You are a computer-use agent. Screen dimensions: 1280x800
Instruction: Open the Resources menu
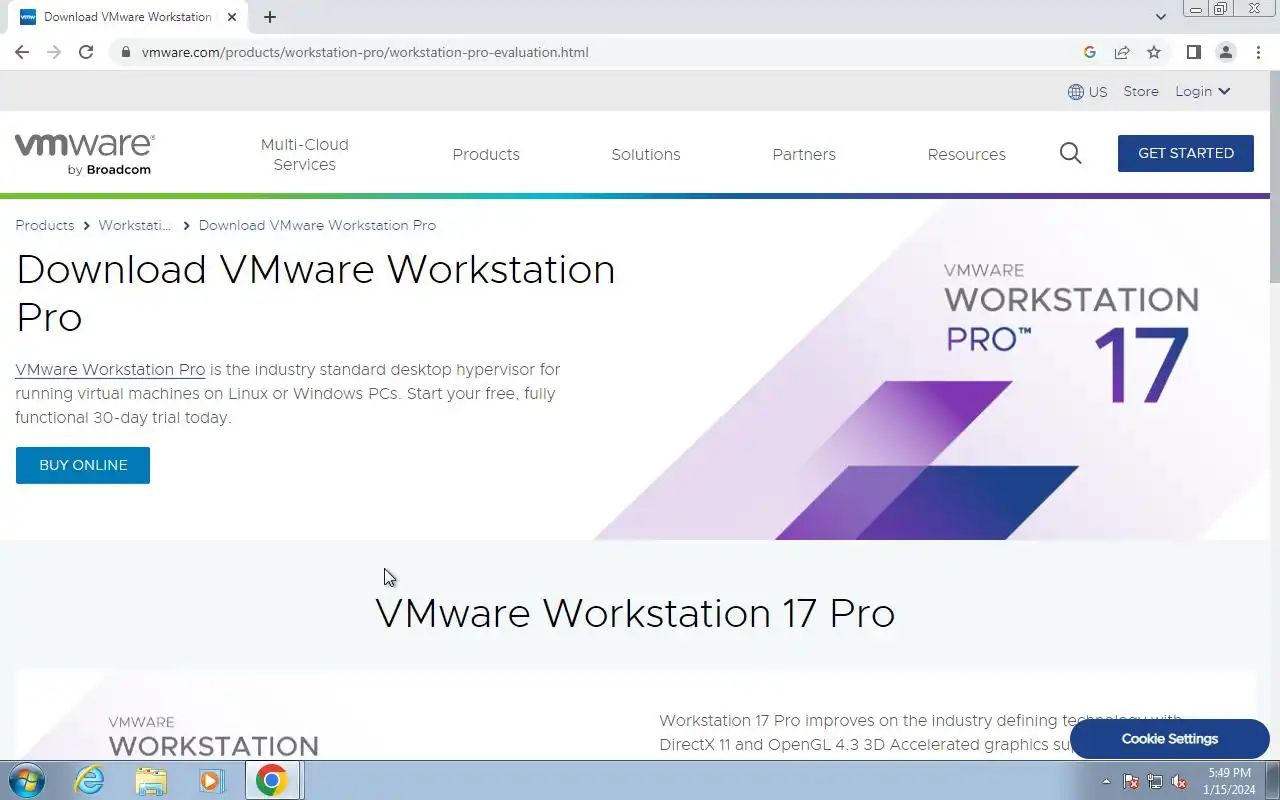point(967,154)
